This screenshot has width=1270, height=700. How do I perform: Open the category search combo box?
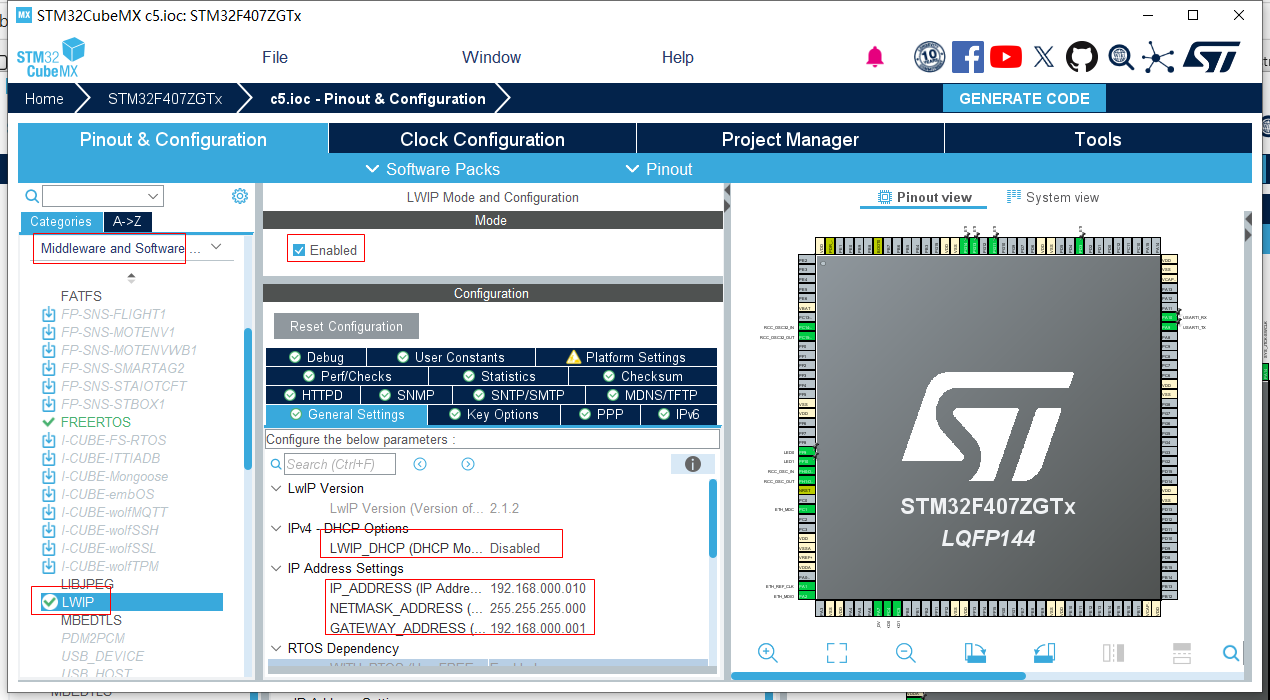pyautogui.click(x=102, y=196)
